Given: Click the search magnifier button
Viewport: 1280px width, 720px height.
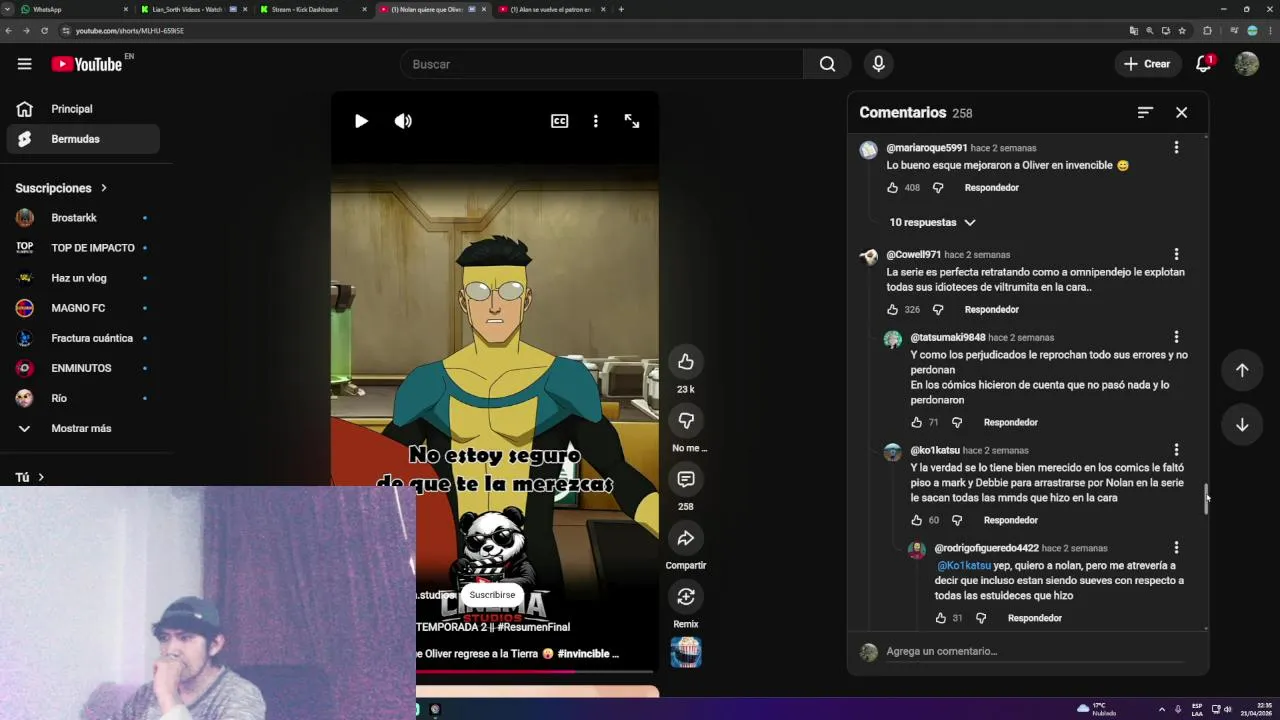Looking at the screenshot, I should tap(827, 64).
